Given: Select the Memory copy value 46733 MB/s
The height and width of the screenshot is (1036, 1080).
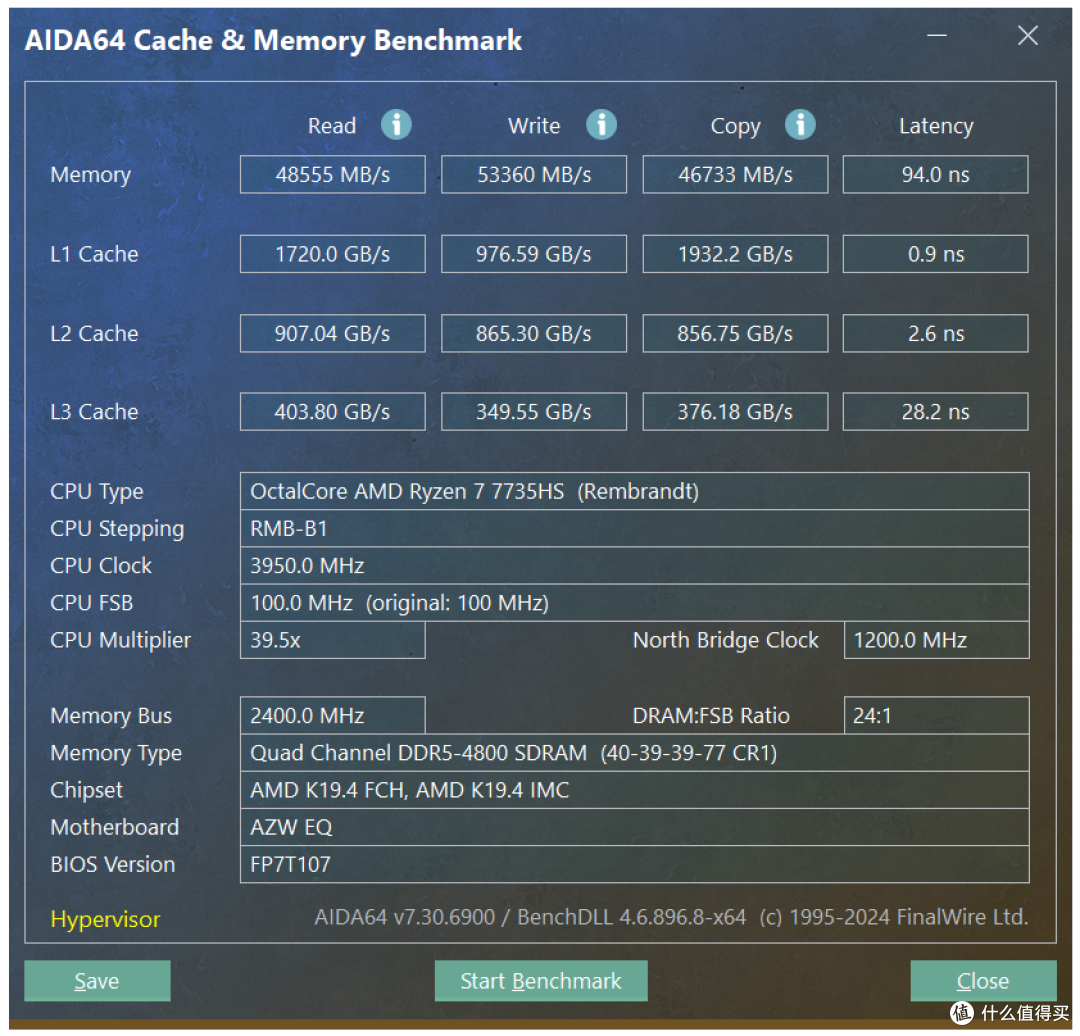Looking at the screenshot, I should click(735, 174).
